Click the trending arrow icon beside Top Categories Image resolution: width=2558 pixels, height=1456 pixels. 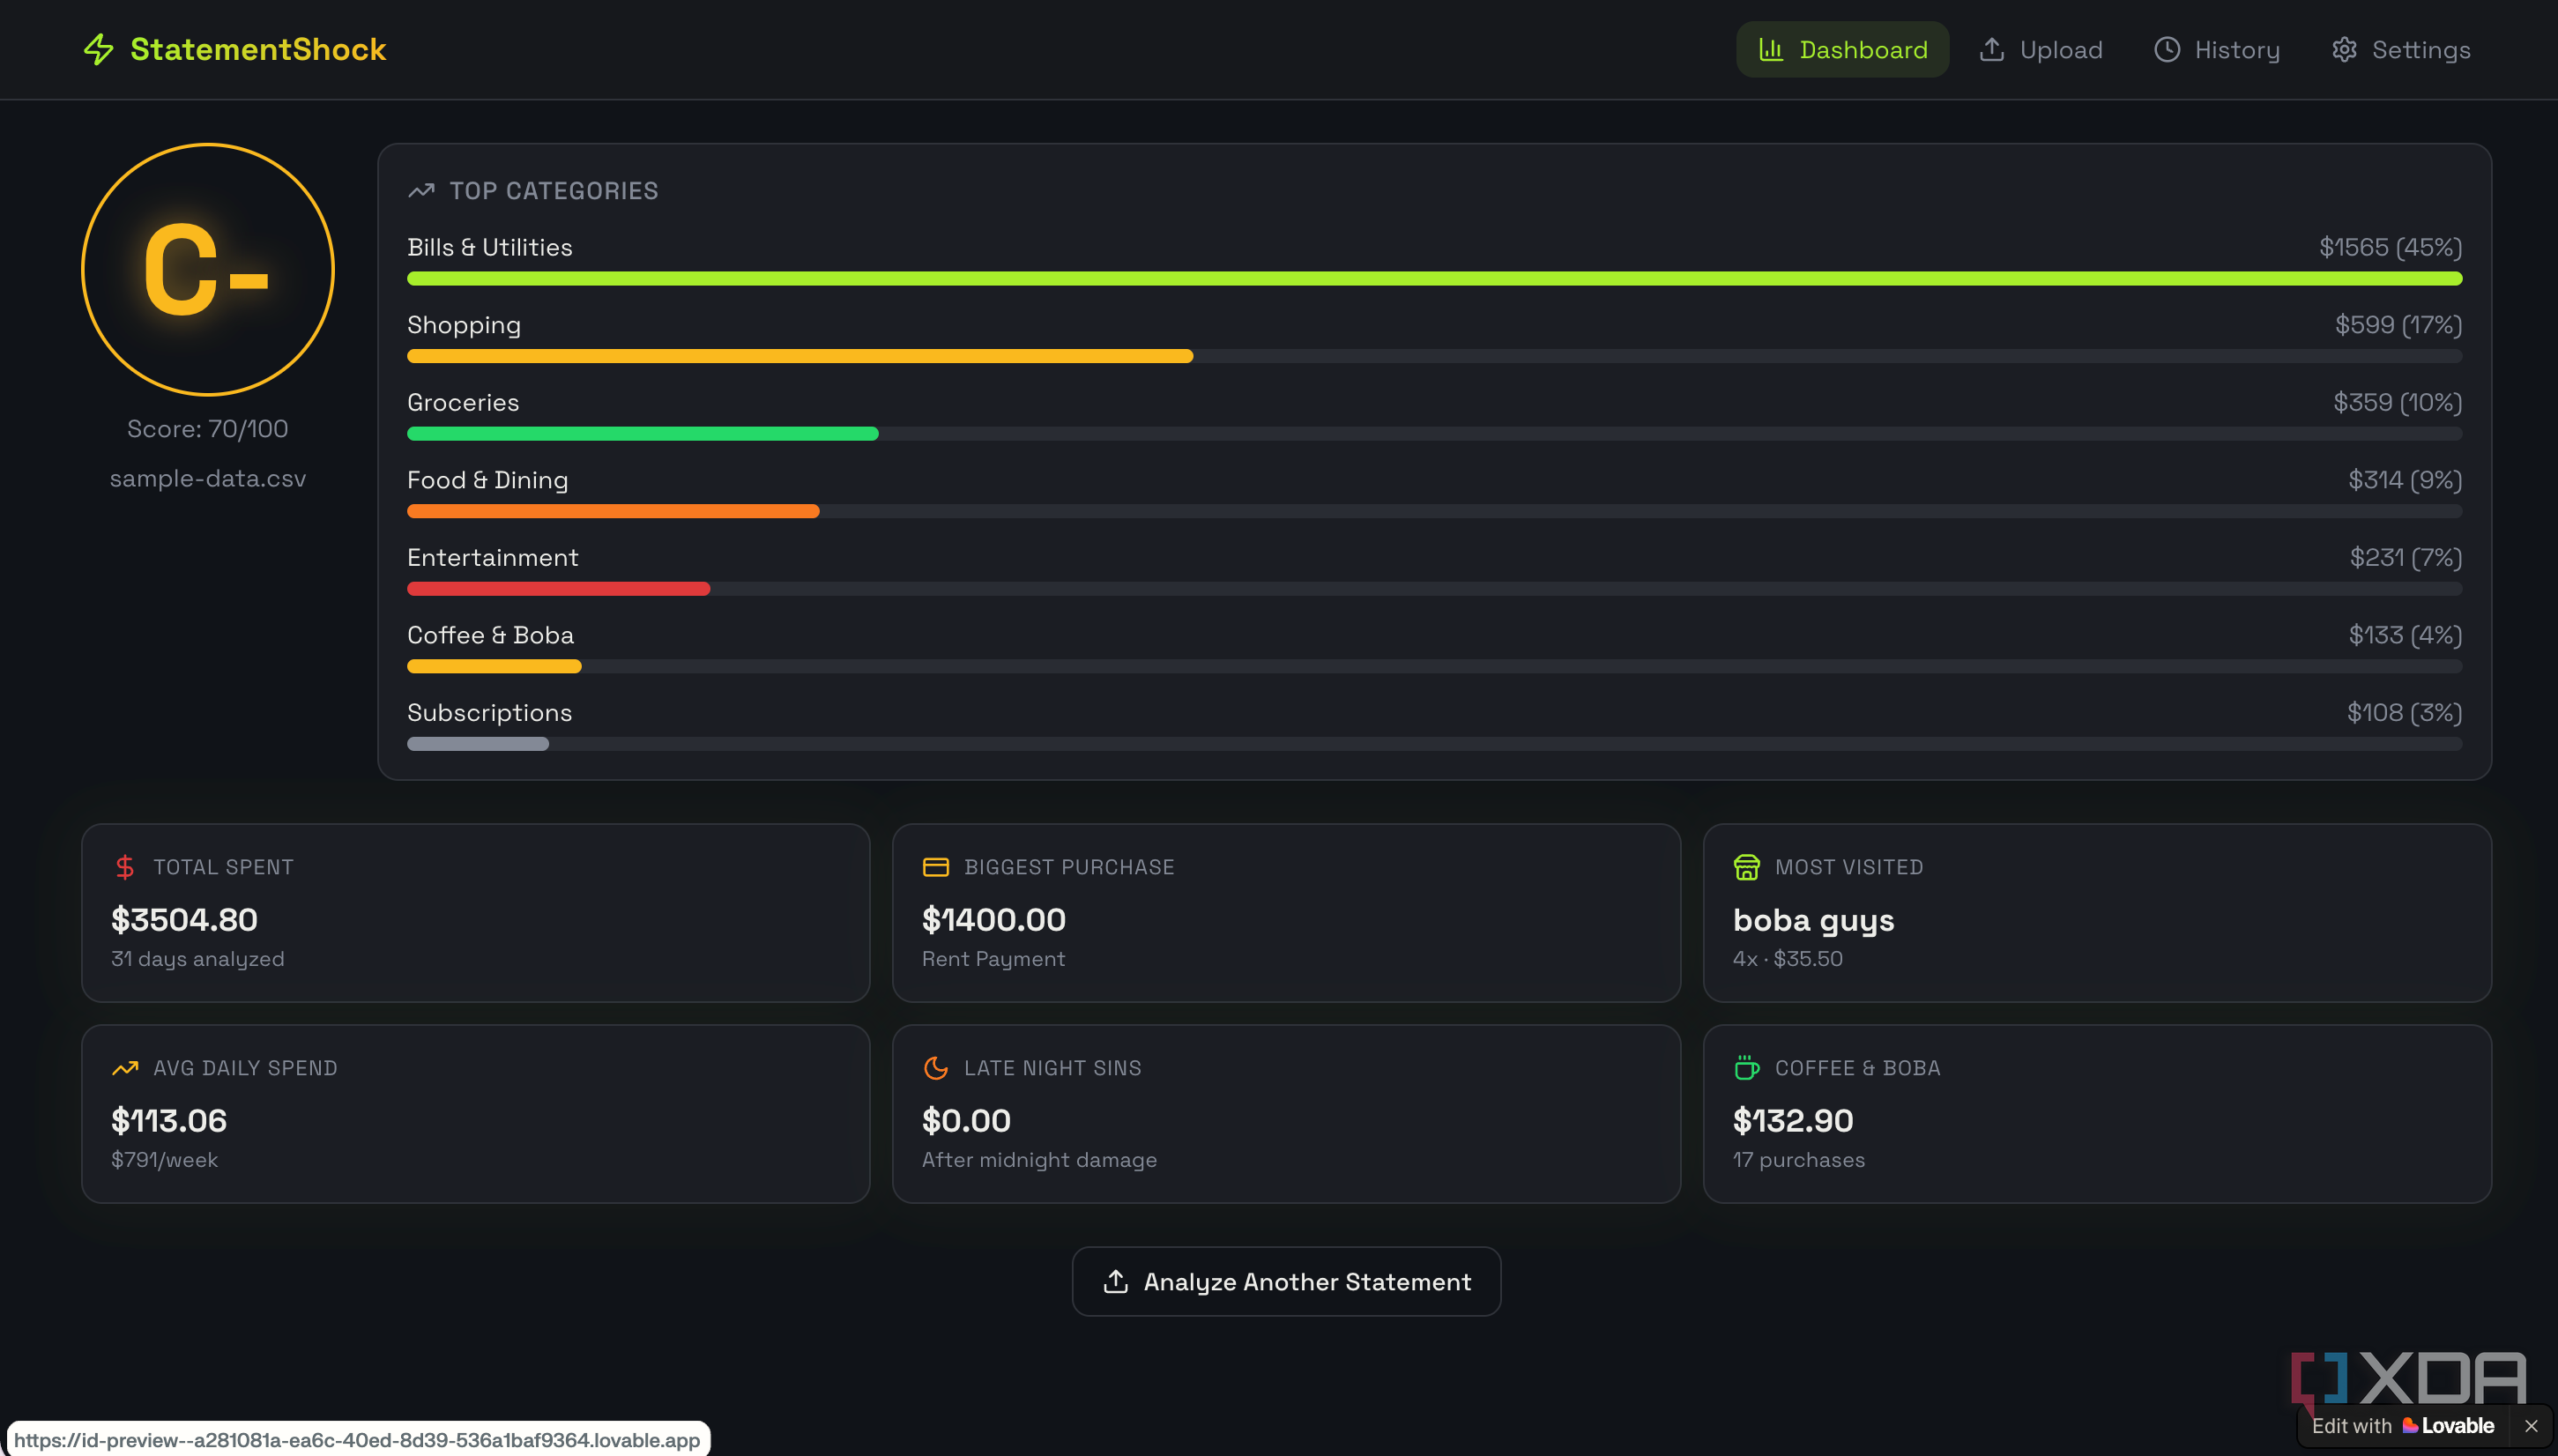[421, 190]
